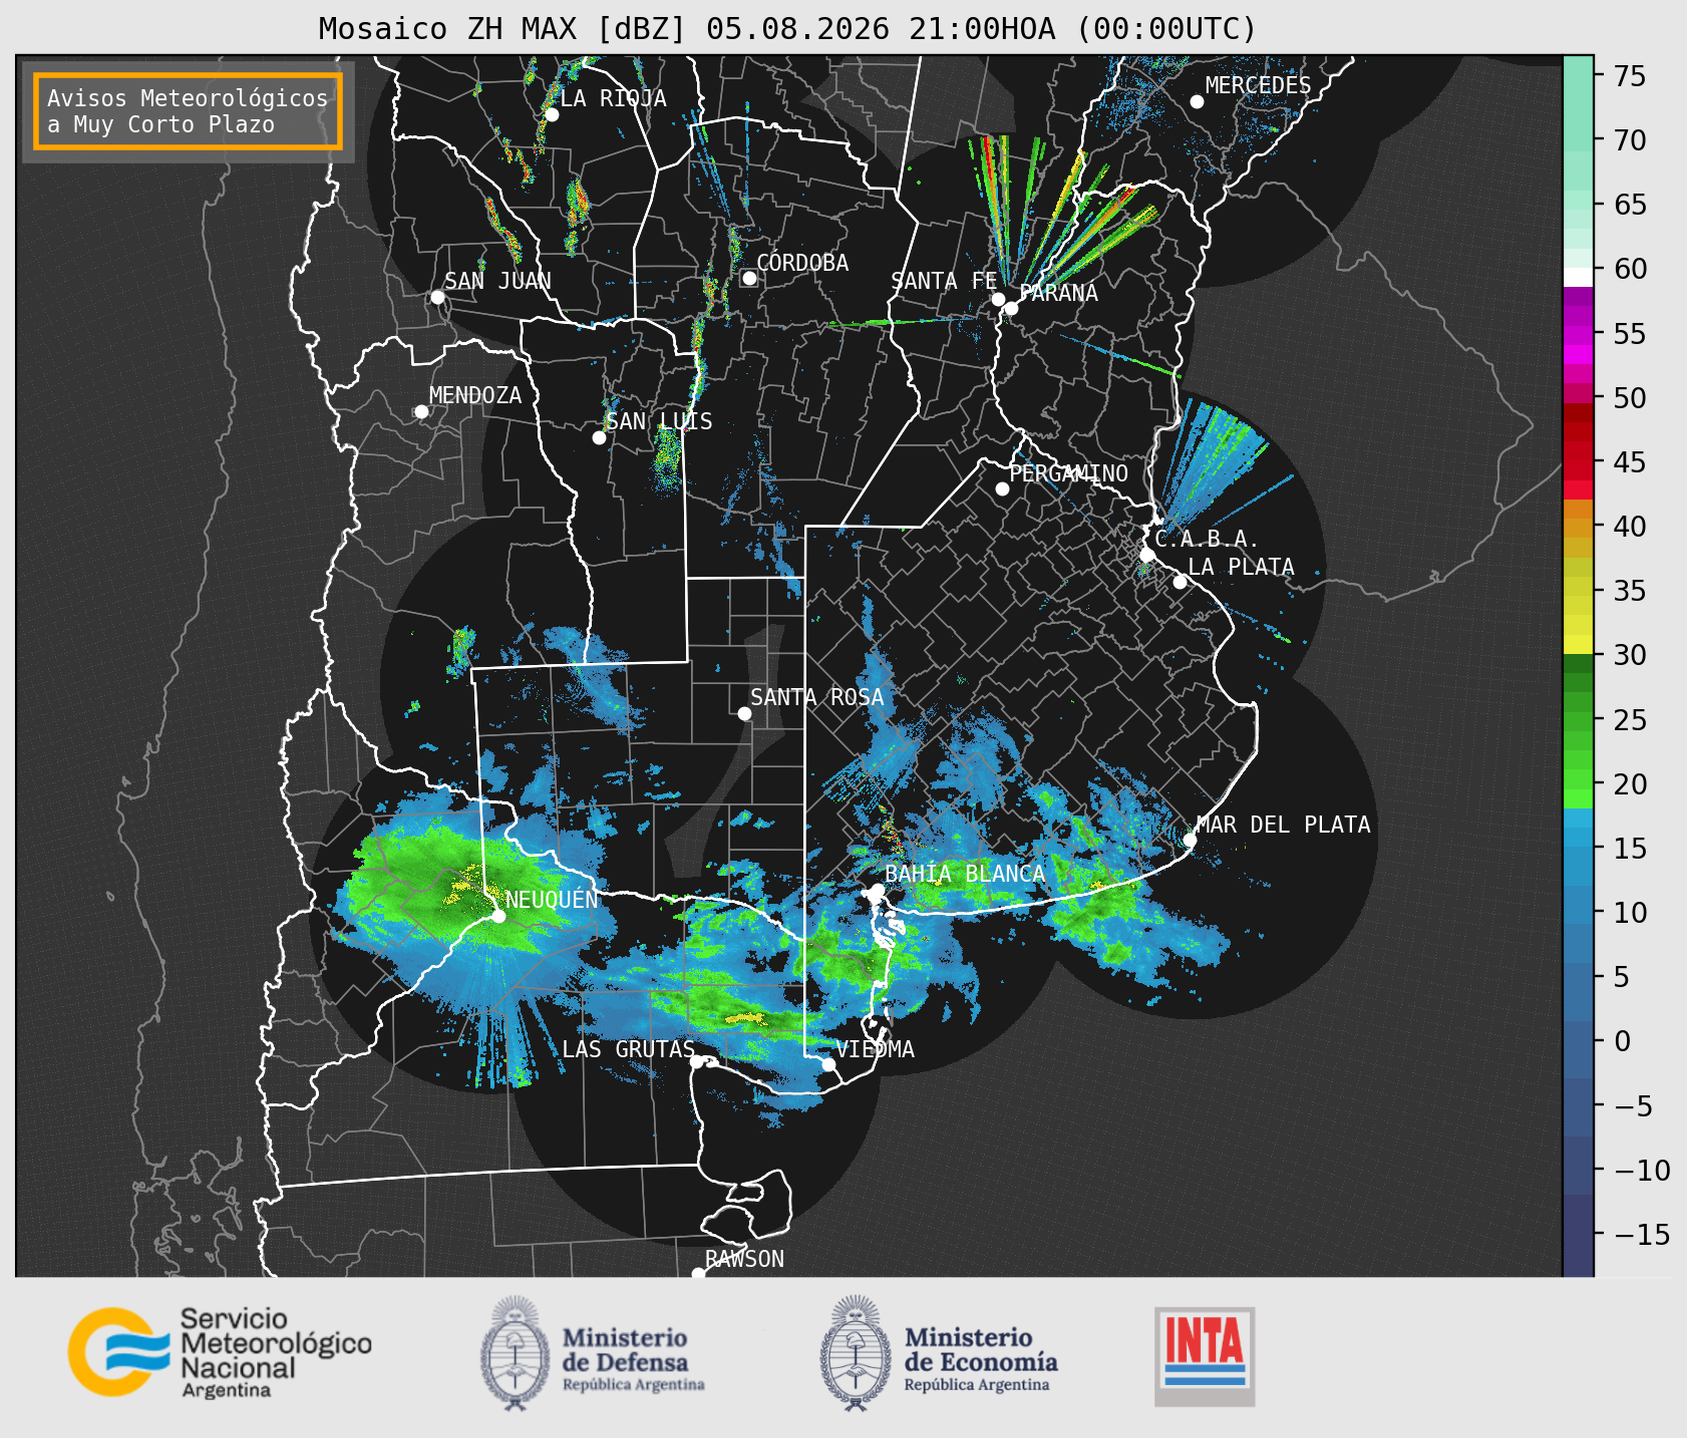Pick the yellow 30 dBZ colorbar band

tap(1577, 645)
